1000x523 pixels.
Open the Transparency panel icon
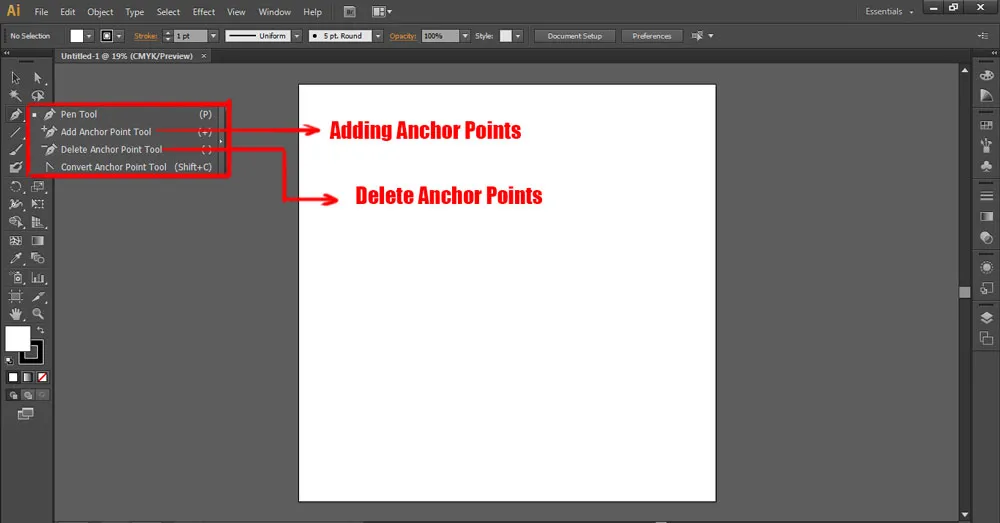(986, 238)
